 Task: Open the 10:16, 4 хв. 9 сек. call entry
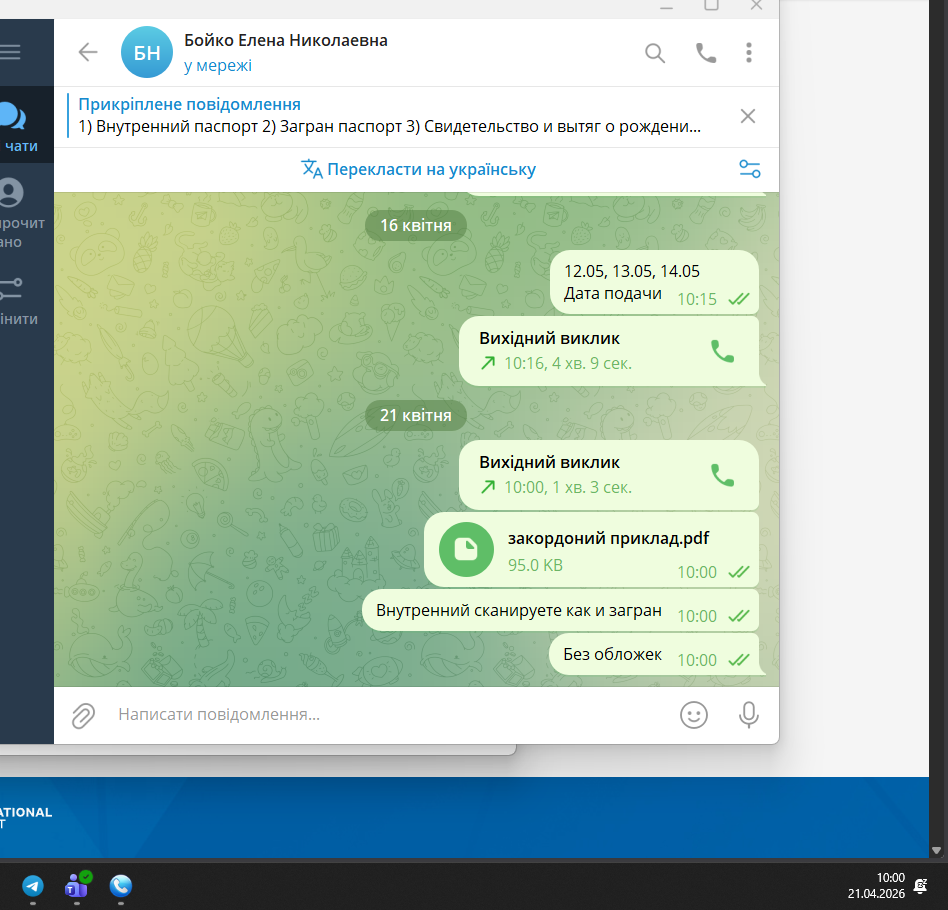(609, 351)
